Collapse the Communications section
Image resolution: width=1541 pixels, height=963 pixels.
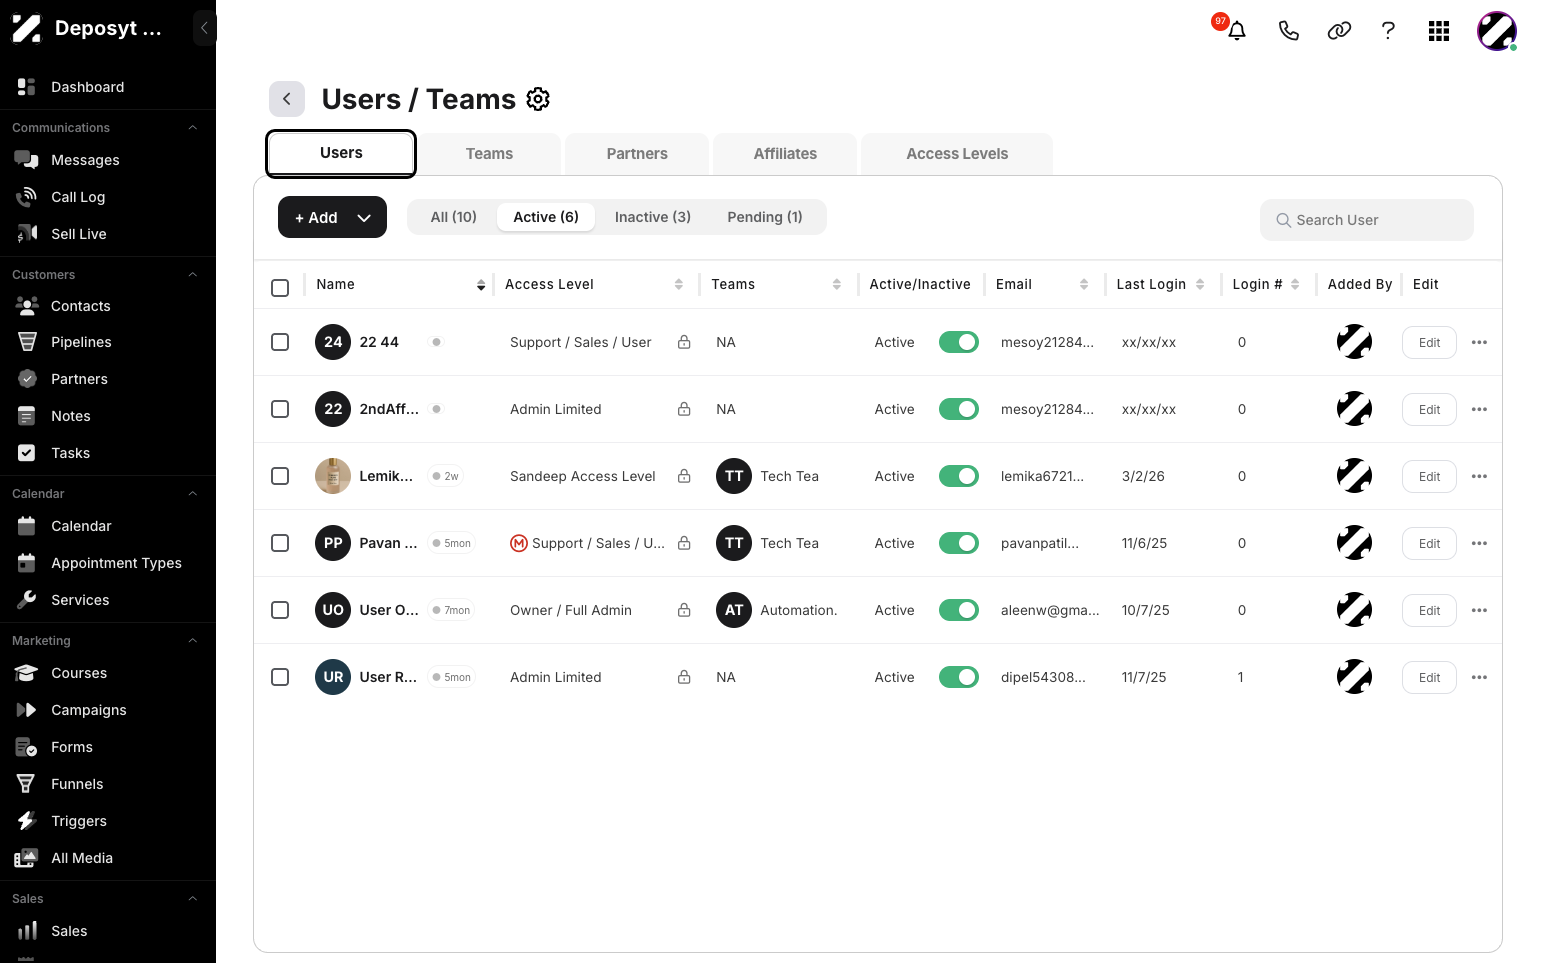pyautogui.click(x=193, y=128)
